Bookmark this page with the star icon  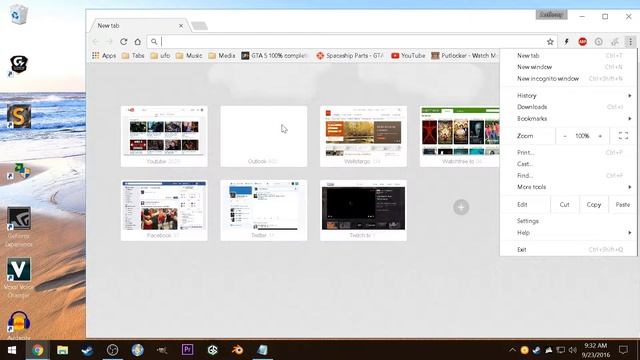pyautogui.click(x=550, y=42)
